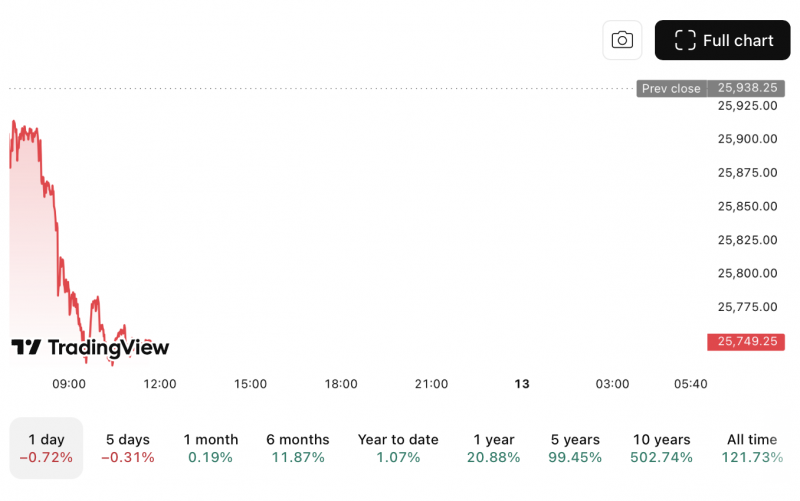Viewport: 800px width, 501px height.
Task: Open the Full chart button
Action: tap(722, 40)
